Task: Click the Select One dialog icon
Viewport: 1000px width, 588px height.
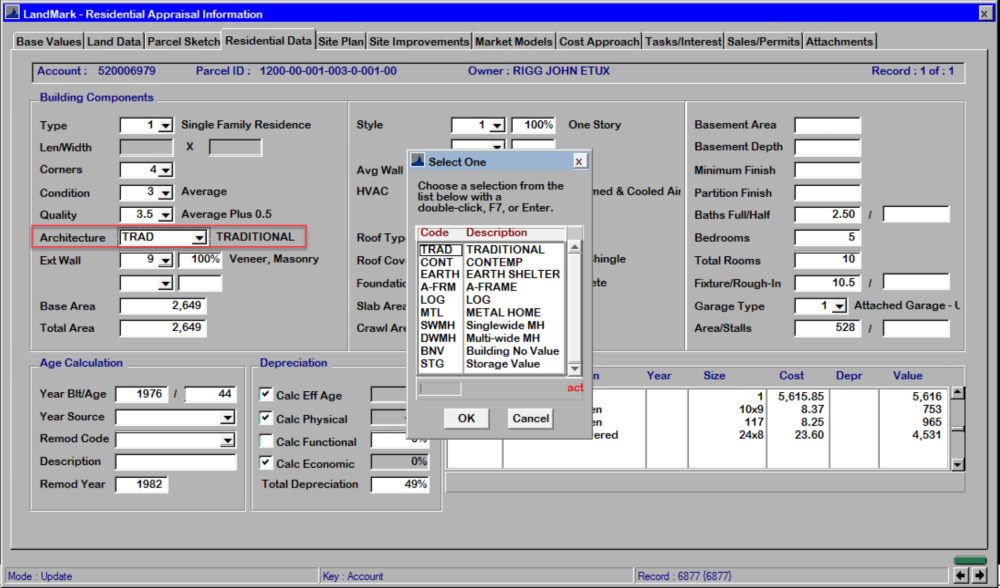Action: (x=418, y=161)
